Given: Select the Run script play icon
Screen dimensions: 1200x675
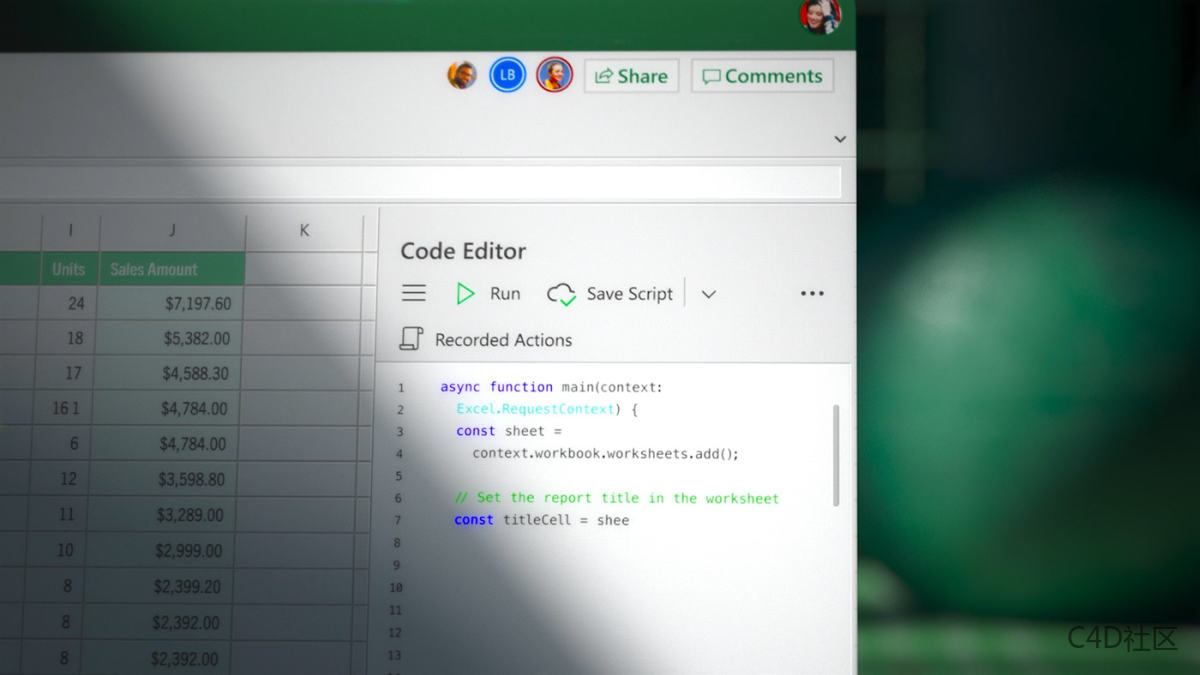Looking at the screenshot, I should point(465,293).
